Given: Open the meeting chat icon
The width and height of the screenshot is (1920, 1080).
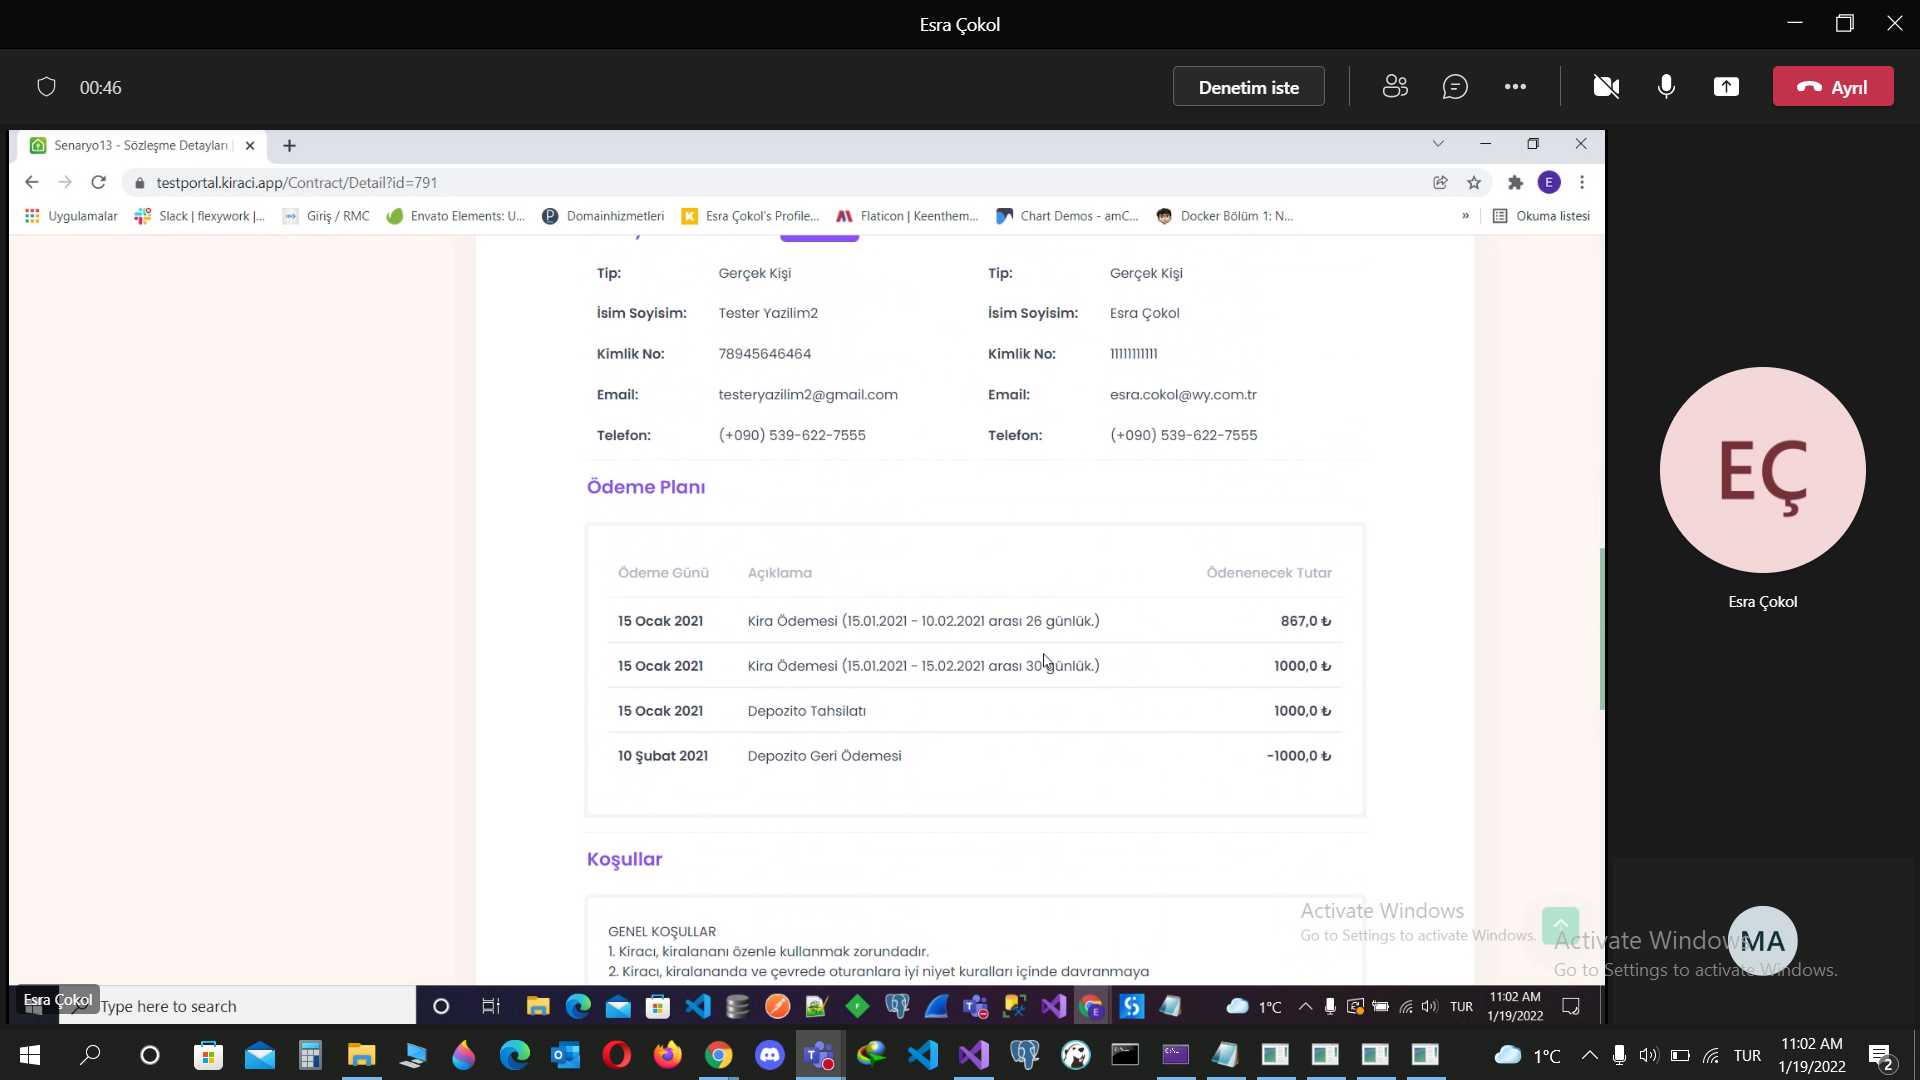Looking at the screenshot, I should [1455, 87].
